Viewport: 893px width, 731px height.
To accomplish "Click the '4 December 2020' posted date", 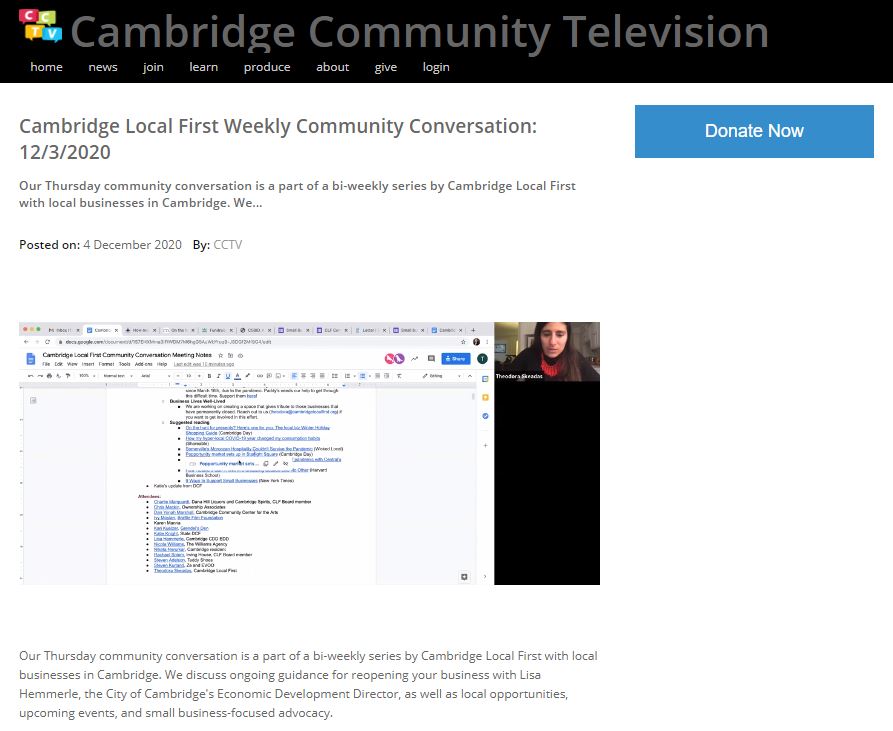I will (132, 245).
